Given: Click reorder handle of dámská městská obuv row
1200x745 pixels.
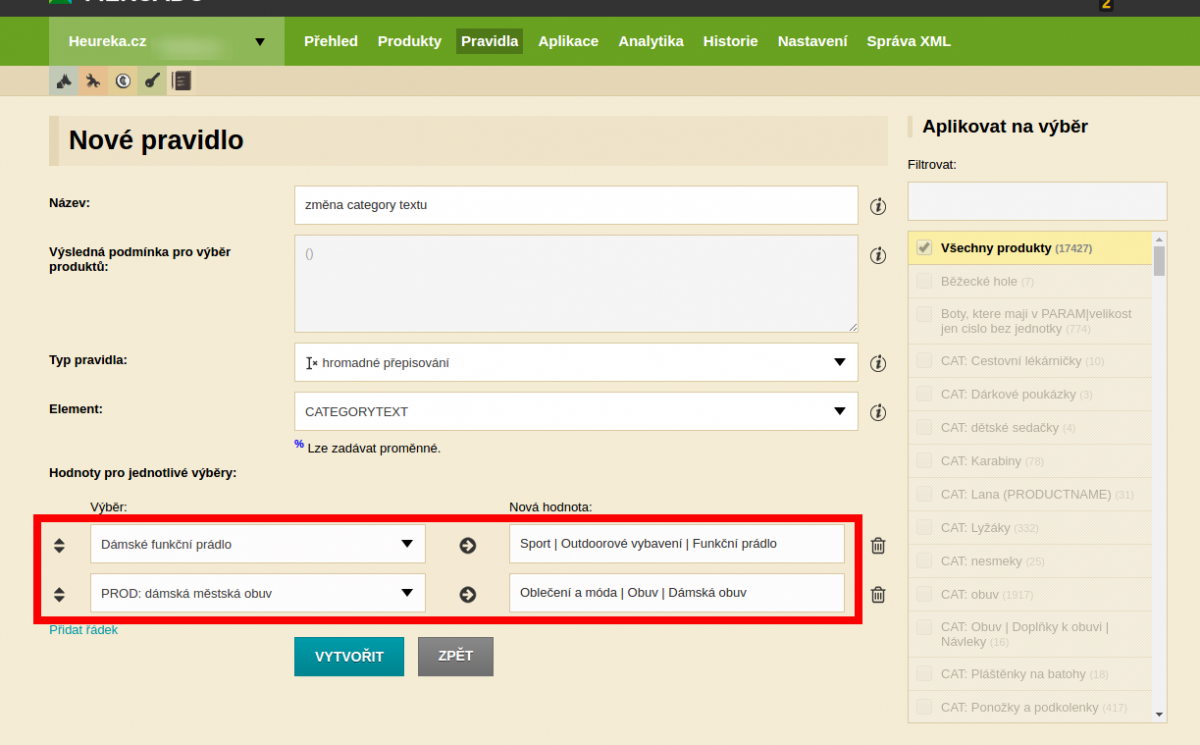Looking at the screenshot, I should pyautogui.click(x=59, y=594).
